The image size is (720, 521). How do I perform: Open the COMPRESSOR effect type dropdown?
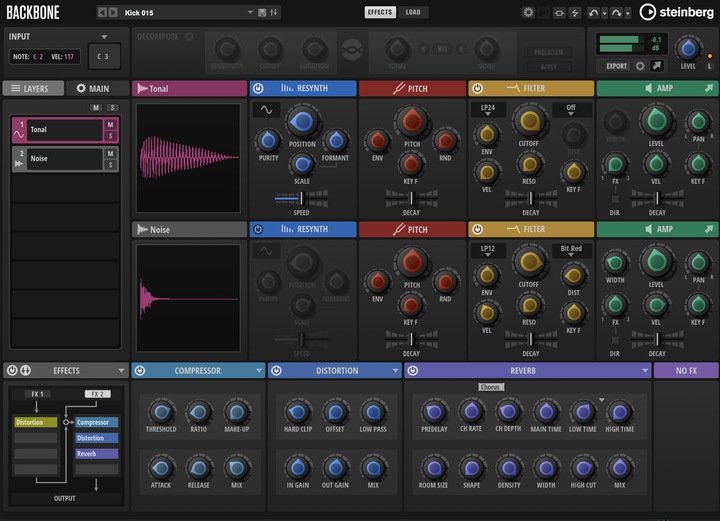tap(259, 370)
